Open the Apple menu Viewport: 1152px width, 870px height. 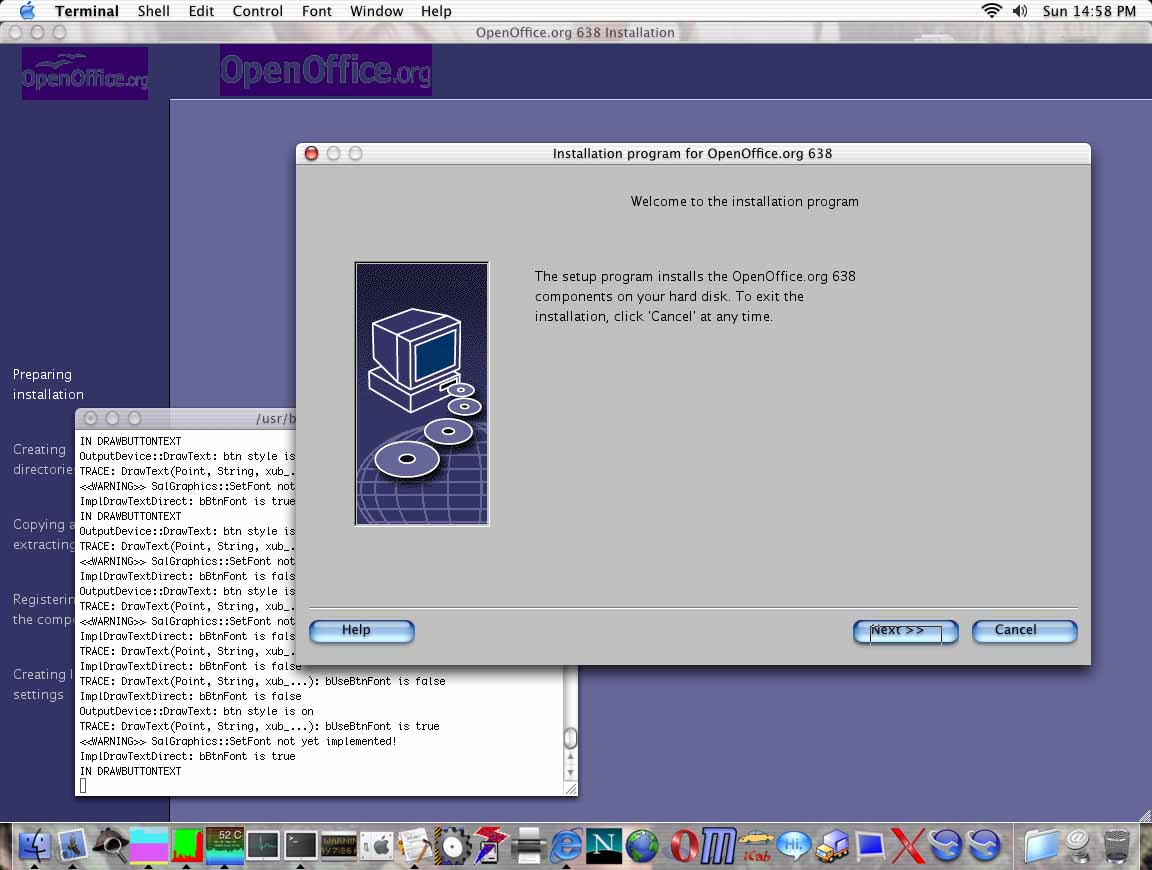27,10
